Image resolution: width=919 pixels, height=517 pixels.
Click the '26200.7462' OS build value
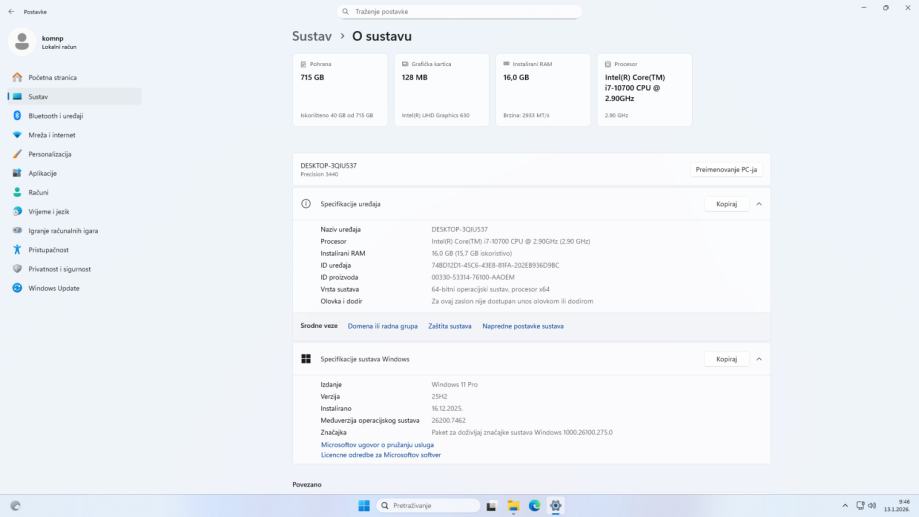[448, 420]
